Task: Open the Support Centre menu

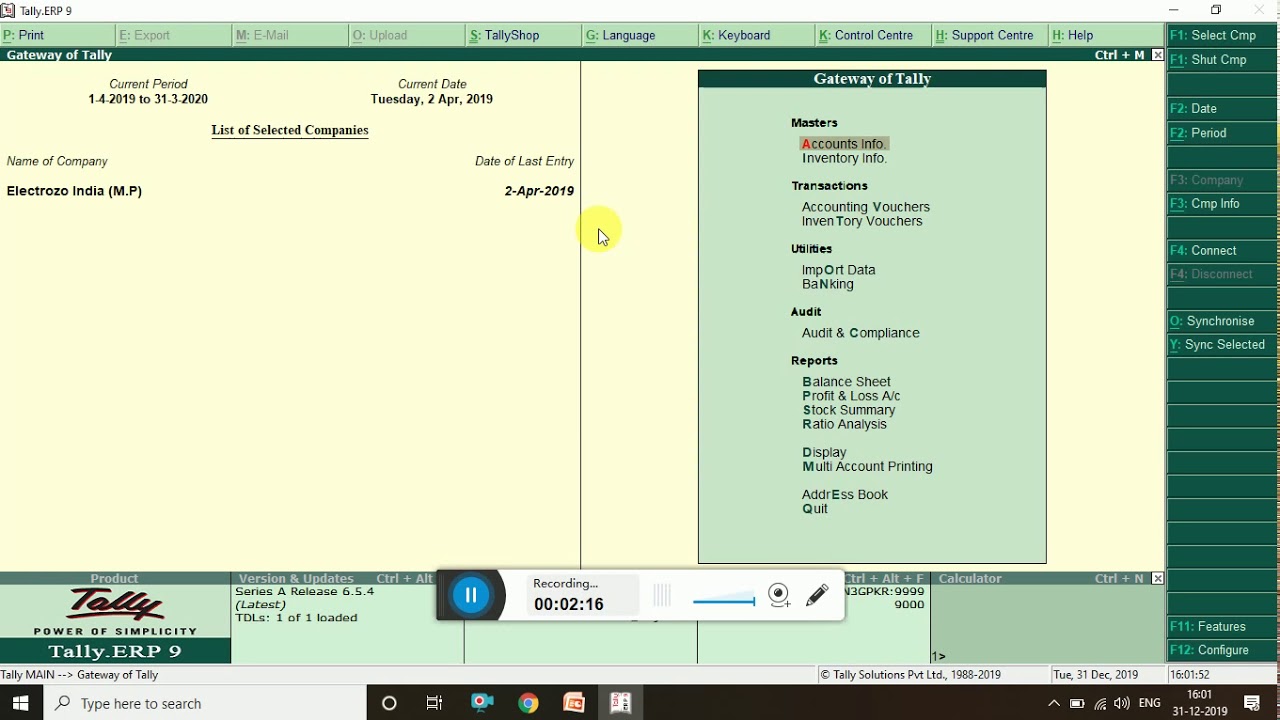Action: click(991, 35)
